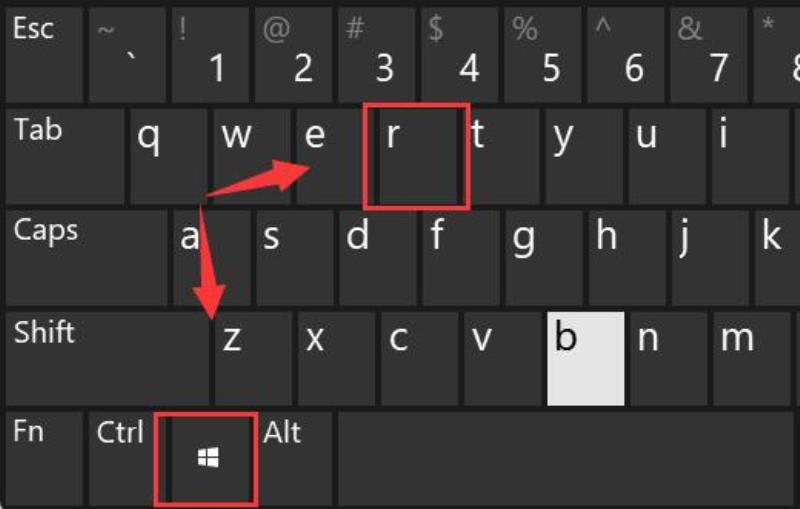Screen dimensions: 800x509
Task: Click the highlighted white b key
Action: tap(586, 359)
